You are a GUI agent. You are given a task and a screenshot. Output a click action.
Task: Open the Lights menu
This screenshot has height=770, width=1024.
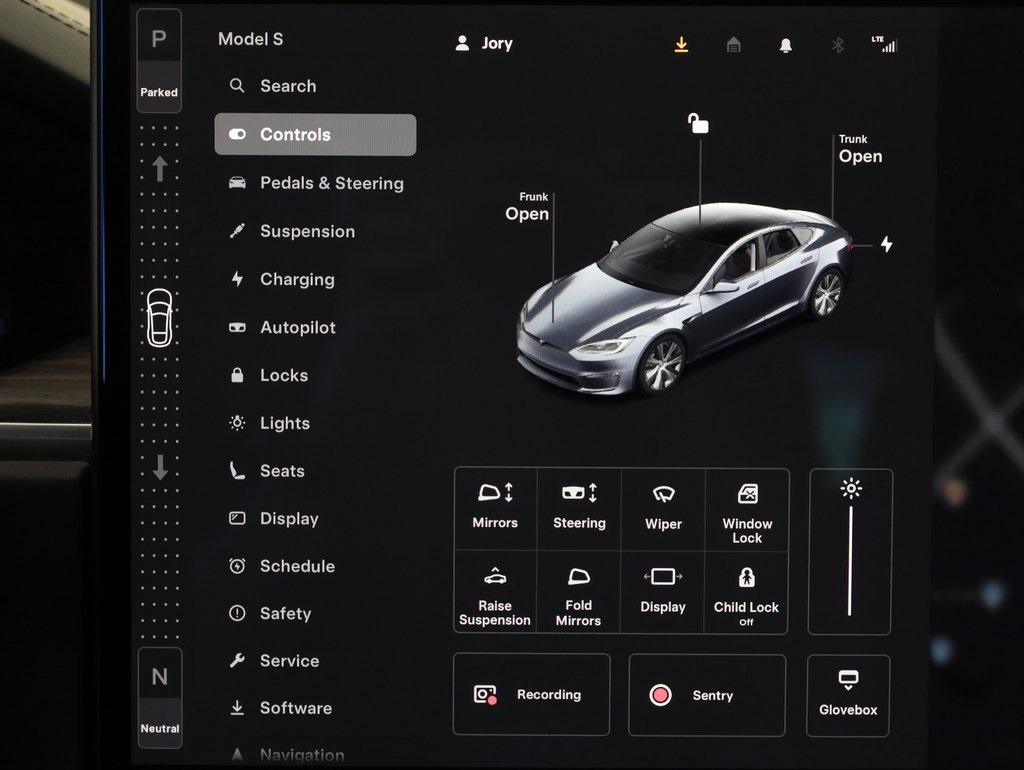pyautogui.click(x=269, y=423)
